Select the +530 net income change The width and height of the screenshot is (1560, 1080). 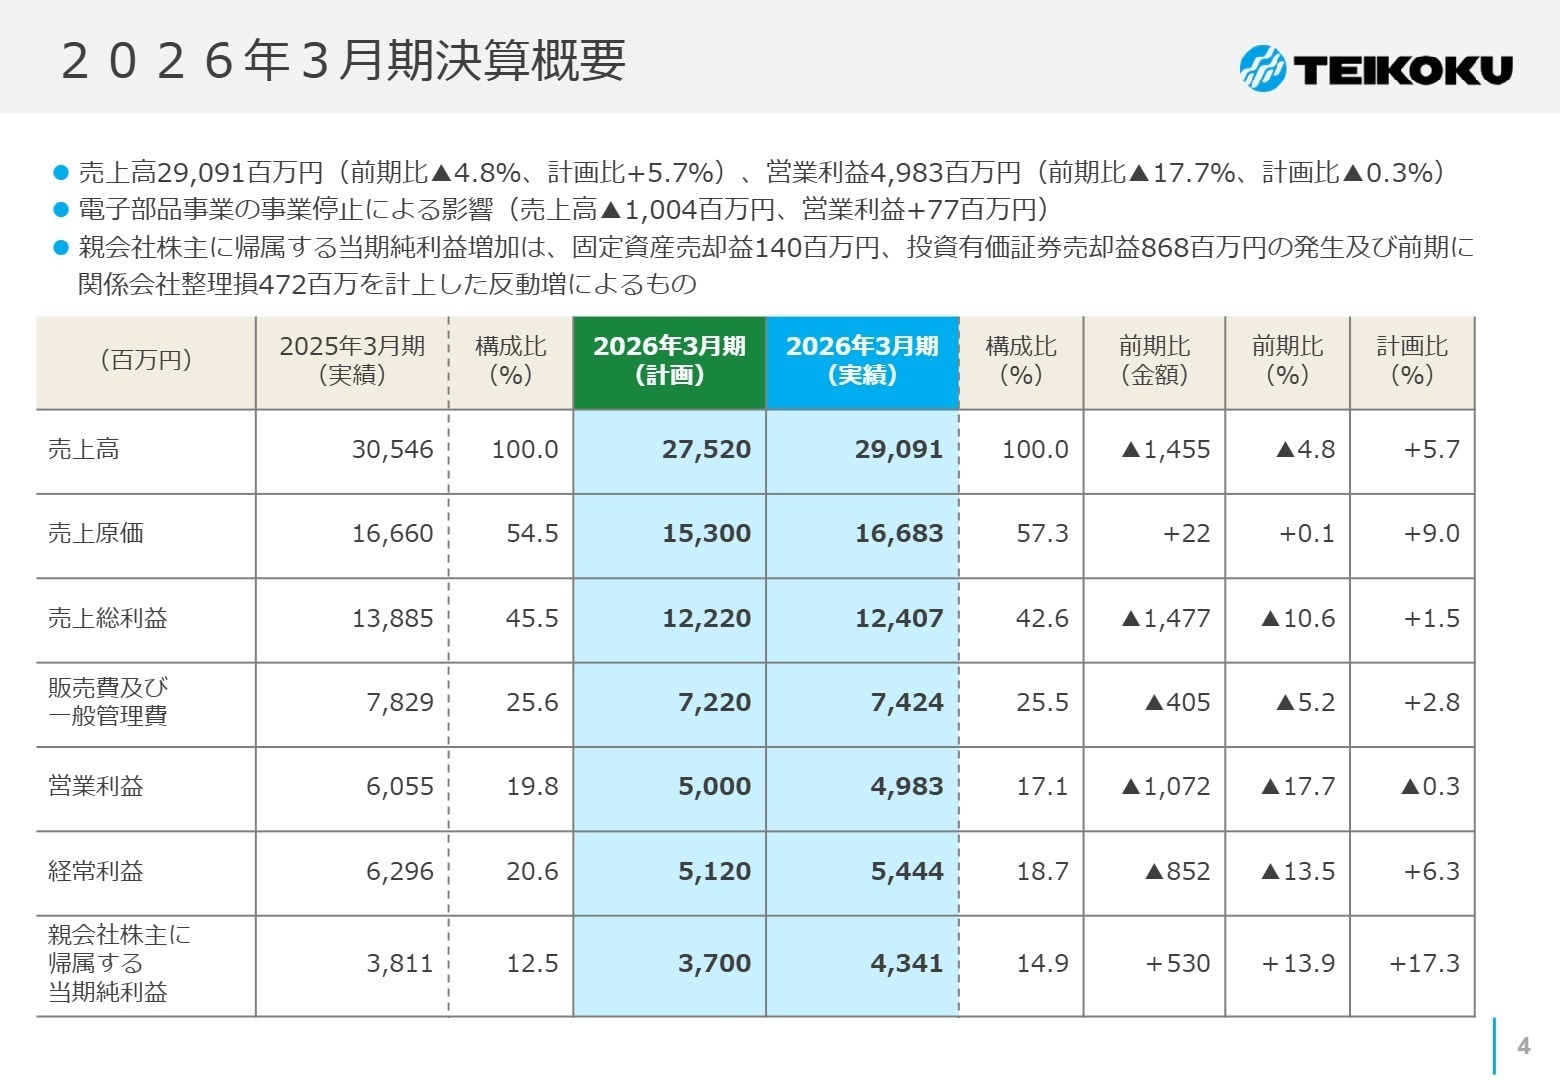pyautogui.click(x=1177, y=964)
